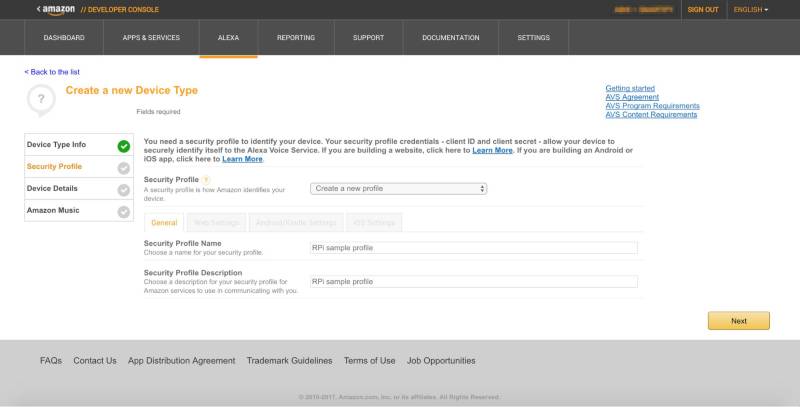This screenshot has width=800, height=407.
Task: Select the iOS Settings tab
Action: (374, 223)
